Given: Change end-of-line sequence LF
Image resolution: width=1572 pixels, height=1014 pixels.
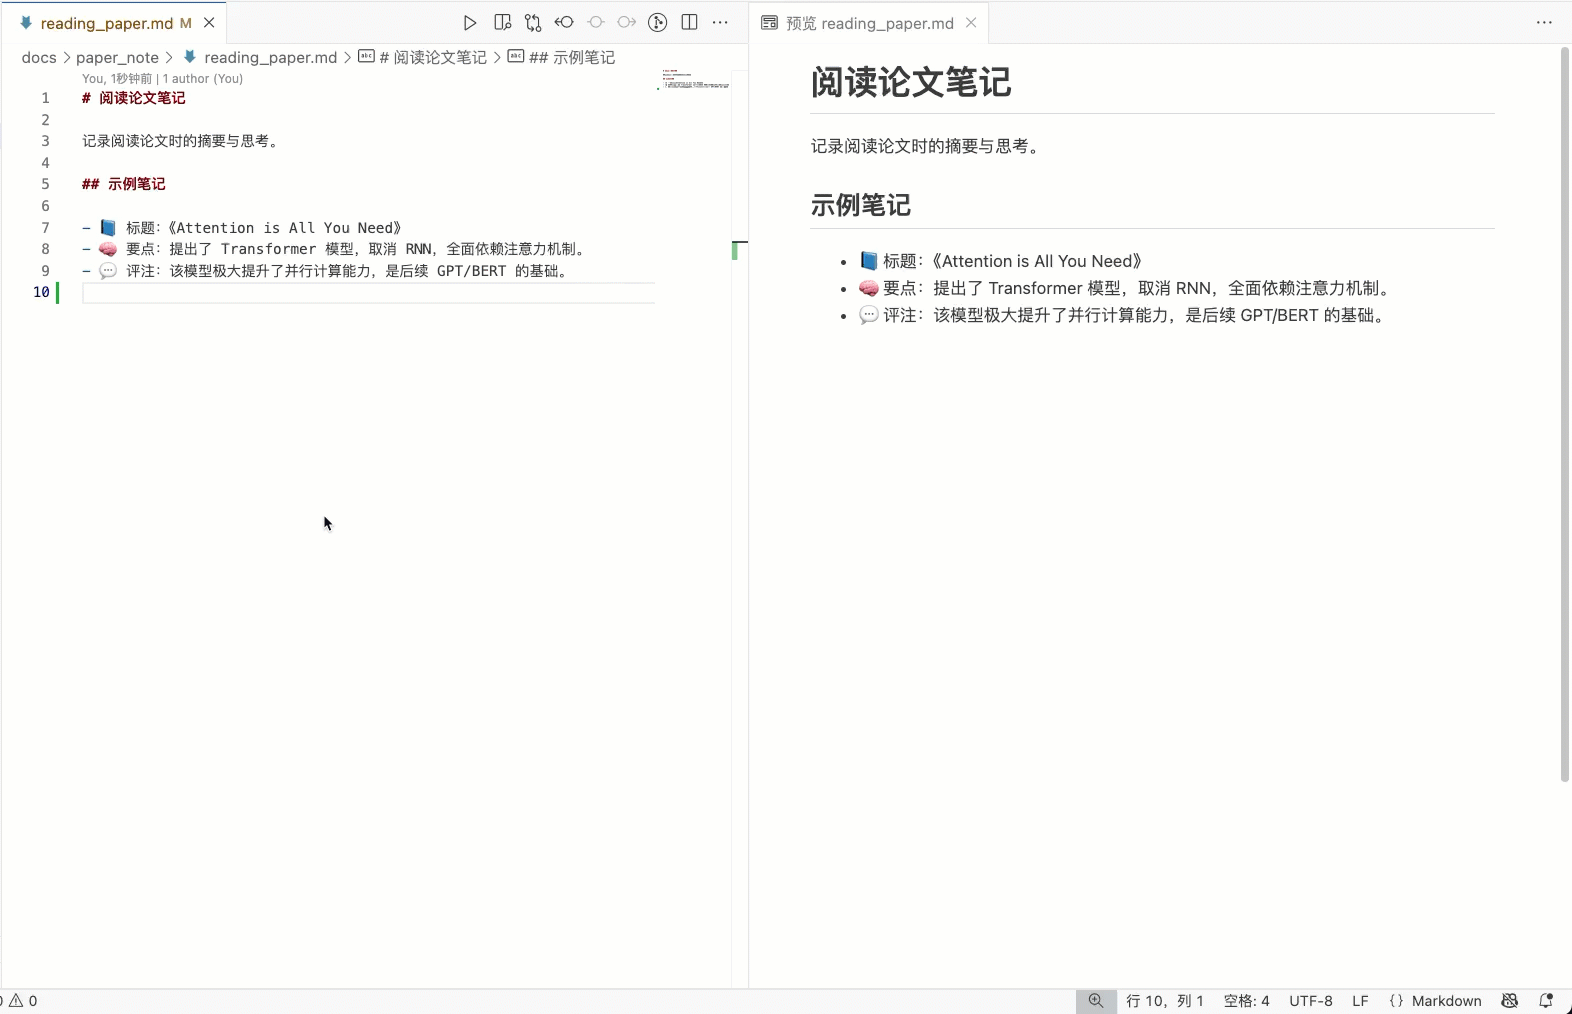Looking at the screenshot, I should point(1360,1000).
